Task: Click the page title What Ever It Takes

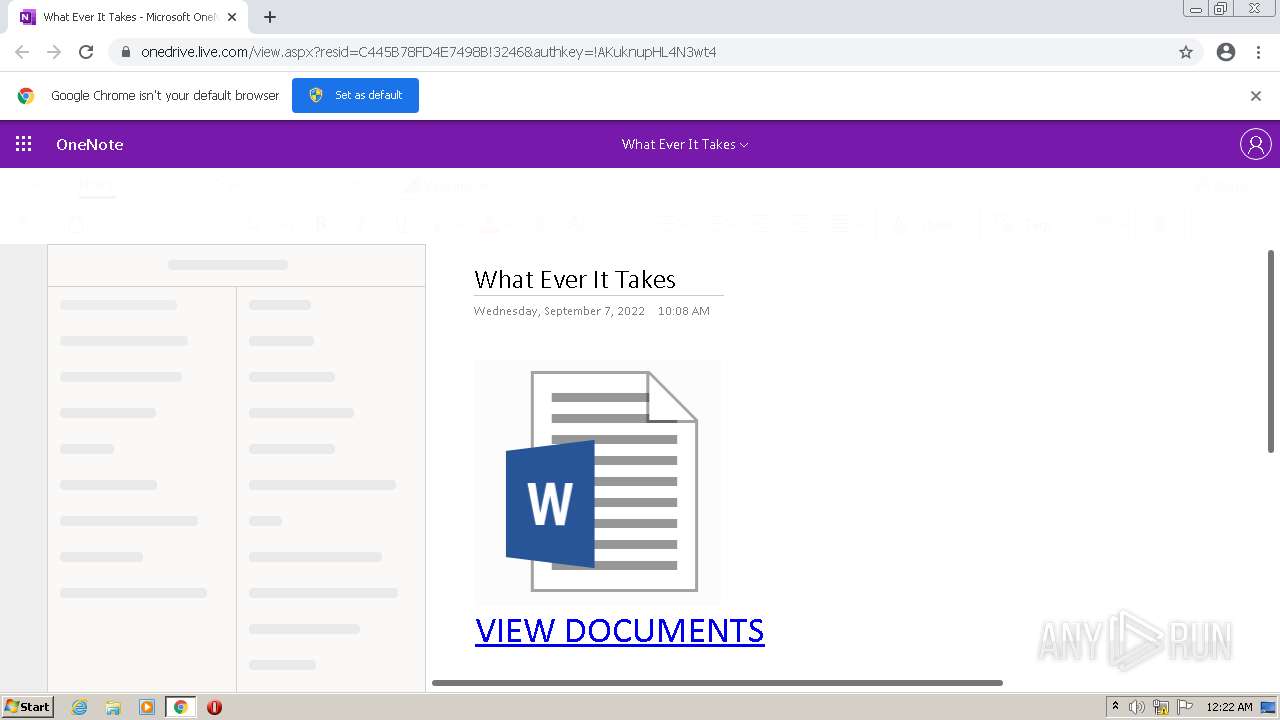Action: [x=575, y=280]
